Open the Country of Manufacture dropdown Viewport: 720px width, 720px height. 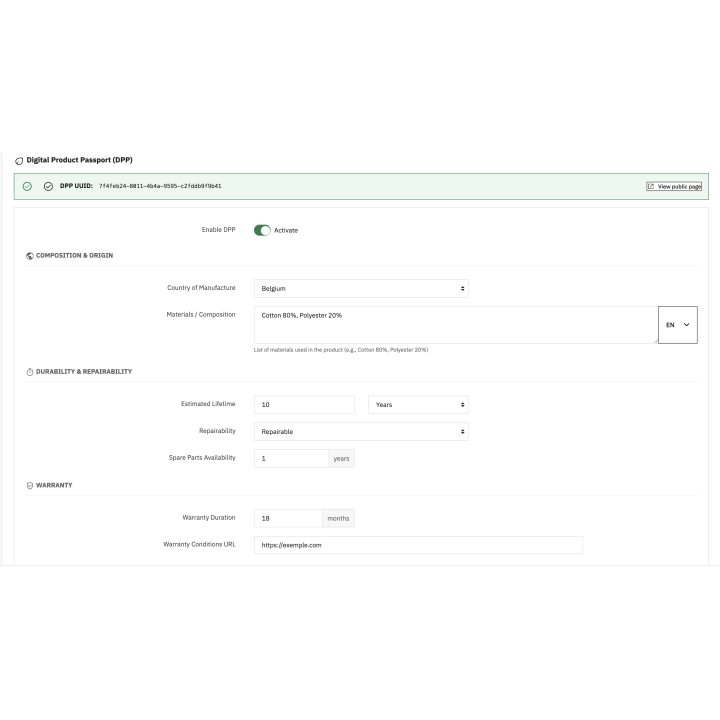pyautogui.click(x=361, y=288)
